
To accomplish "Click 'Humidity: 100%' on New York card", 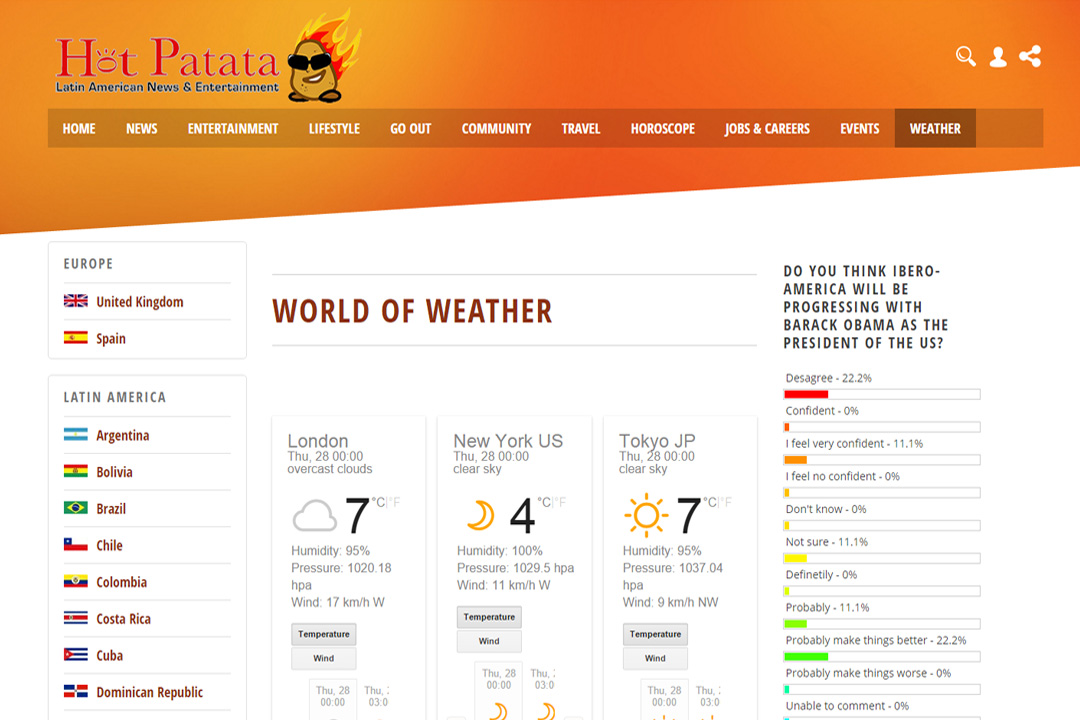I will coord(500,551).
